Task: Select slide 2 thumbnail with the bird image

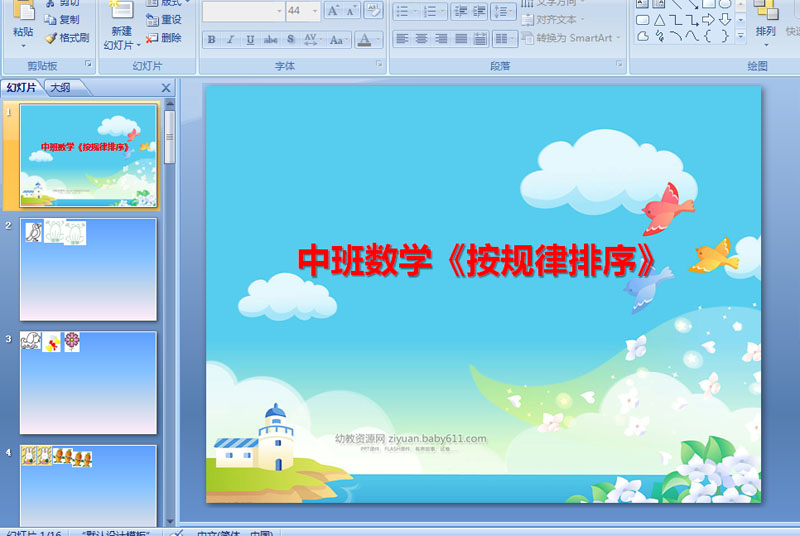Action: [x=88, y=269]
